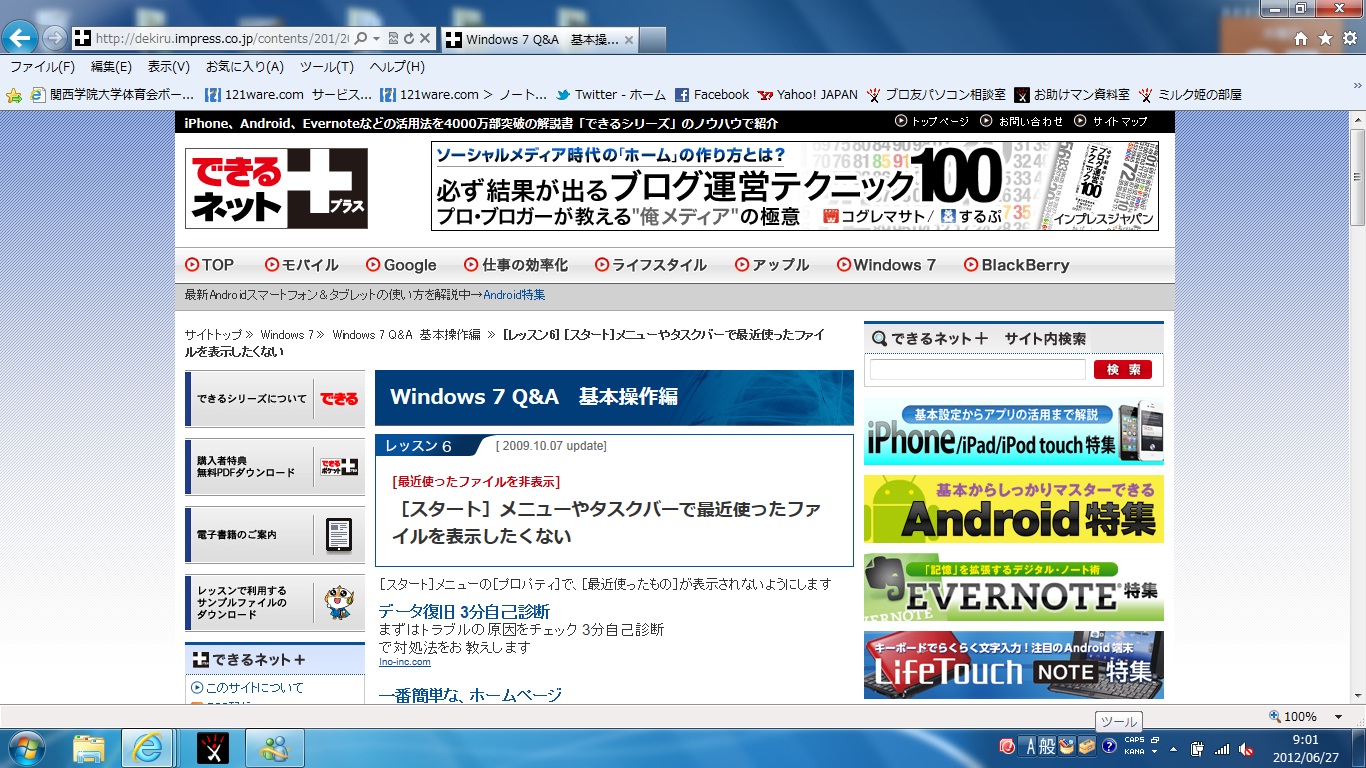Go to the BlackBerry navigation section
Image resolution: width=1366 pixels, height=768 pixels.
1017,265
